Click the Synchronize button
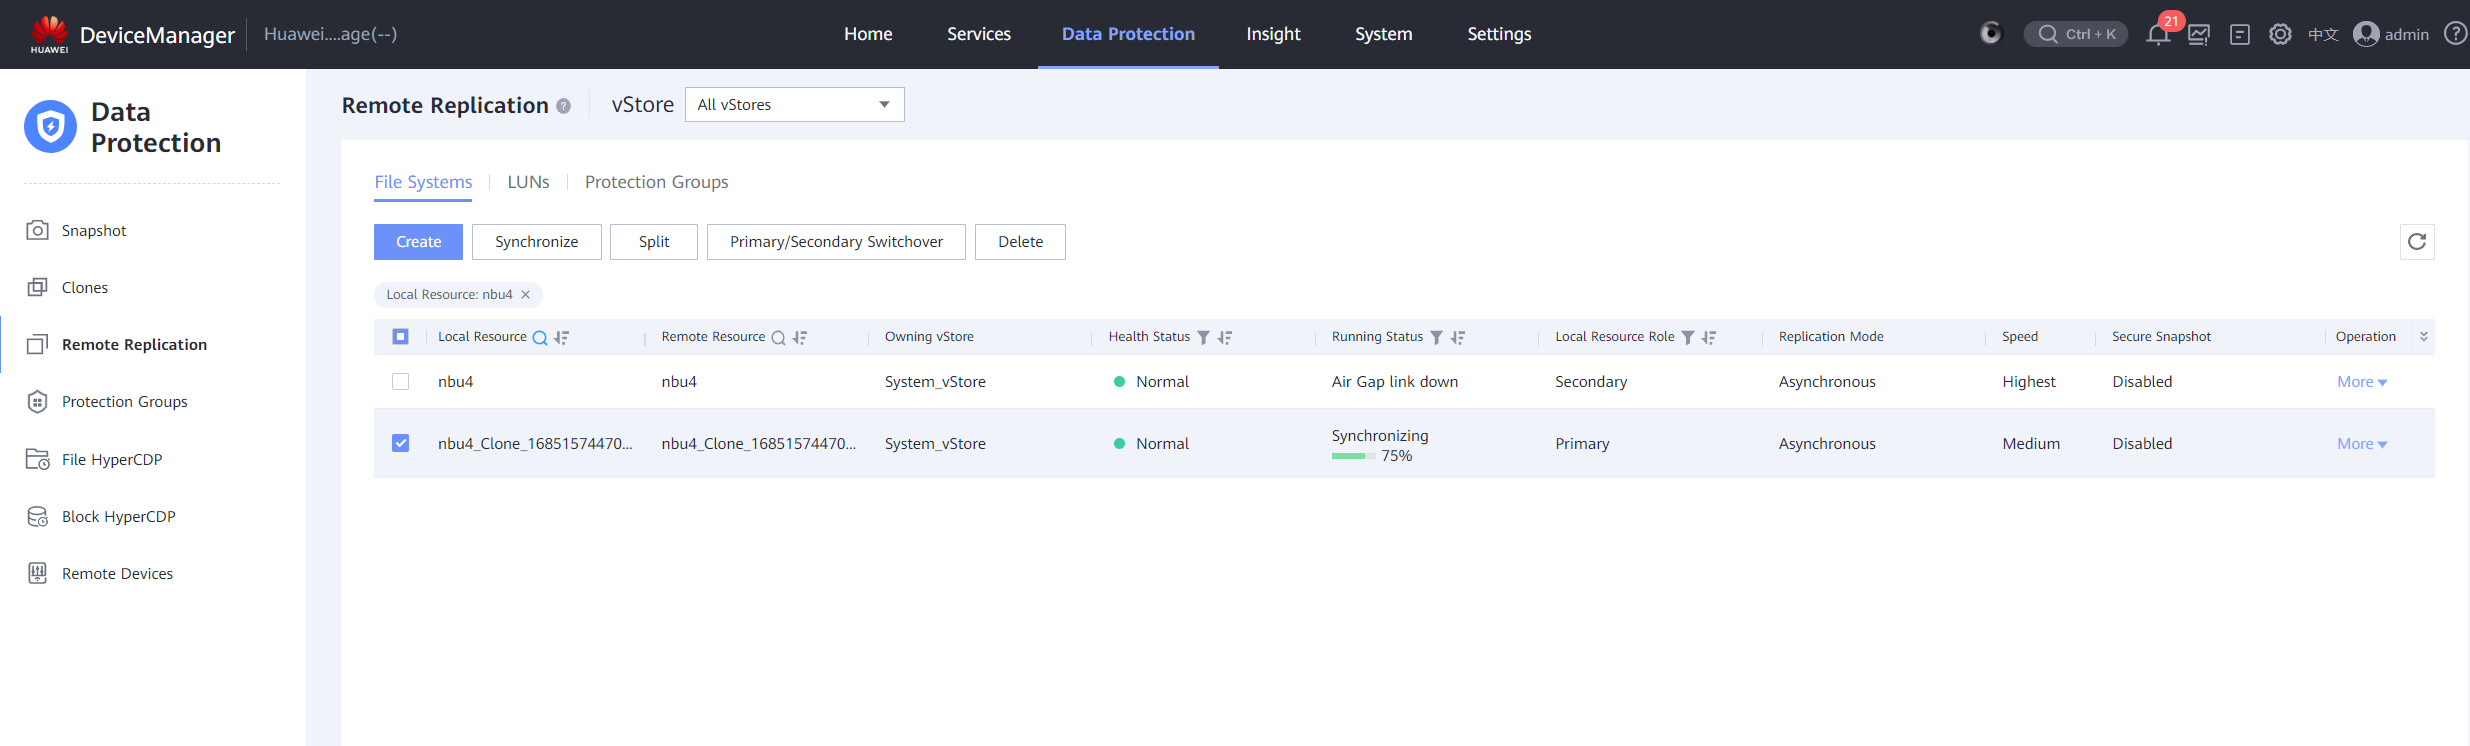Screen dimensions: 2470x746 (x=536, y=242)
